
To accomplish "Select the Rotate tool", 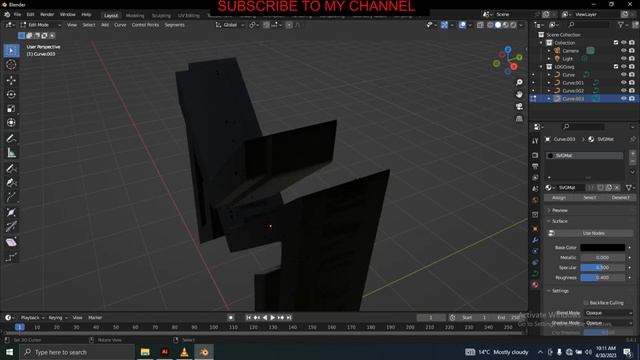I will tap(11, 94).
